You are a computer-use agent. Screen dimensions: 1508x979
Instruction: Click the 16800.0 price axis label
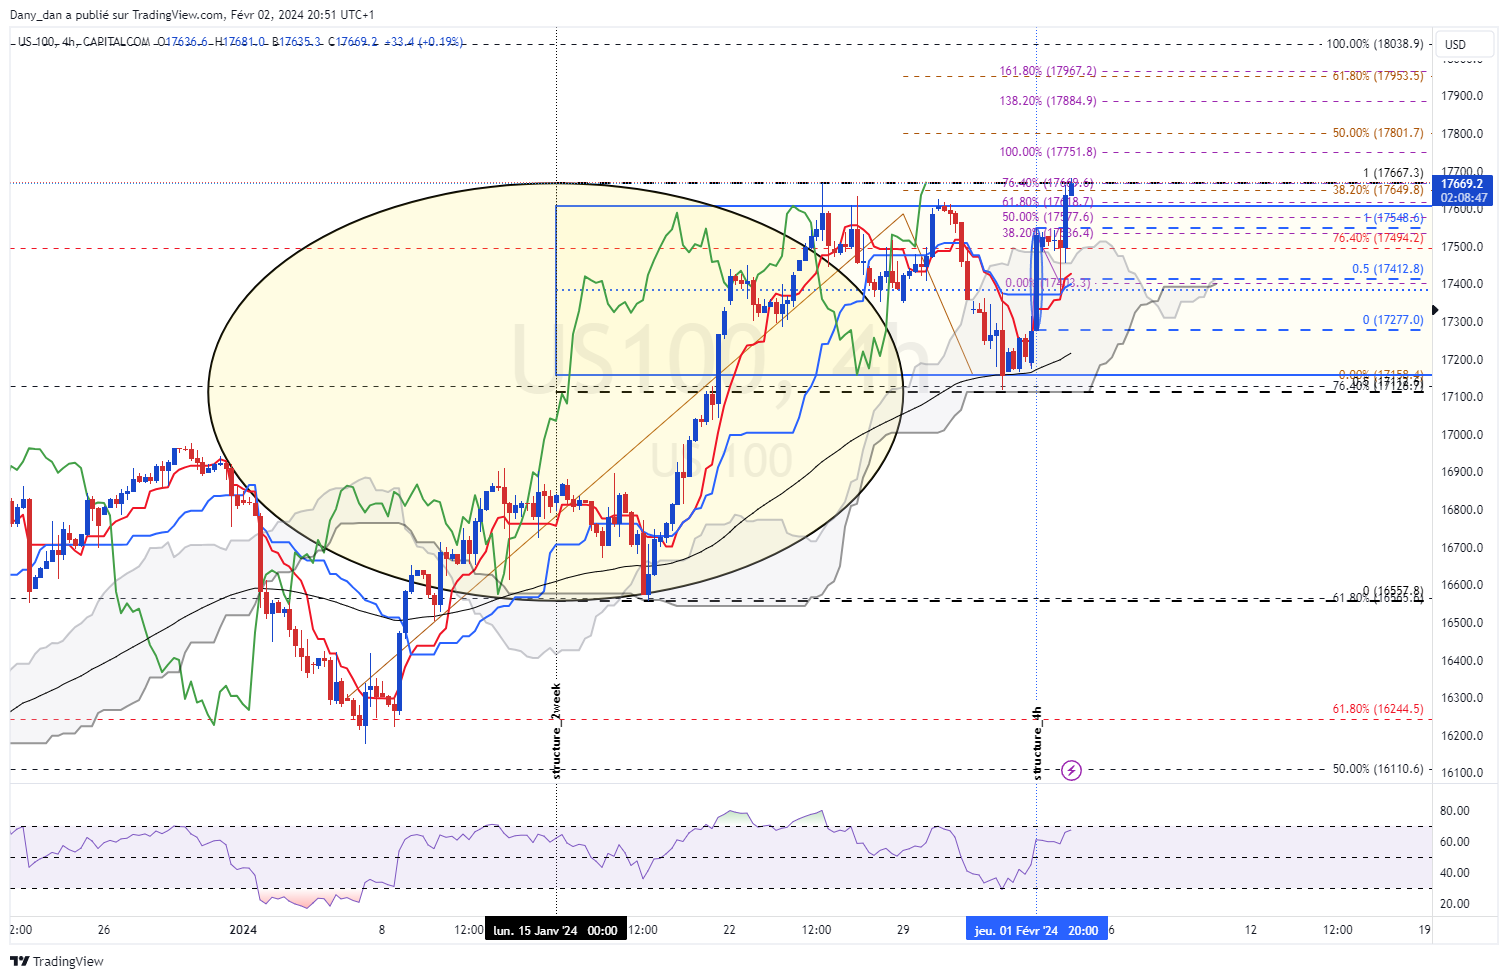(1462, 510)
